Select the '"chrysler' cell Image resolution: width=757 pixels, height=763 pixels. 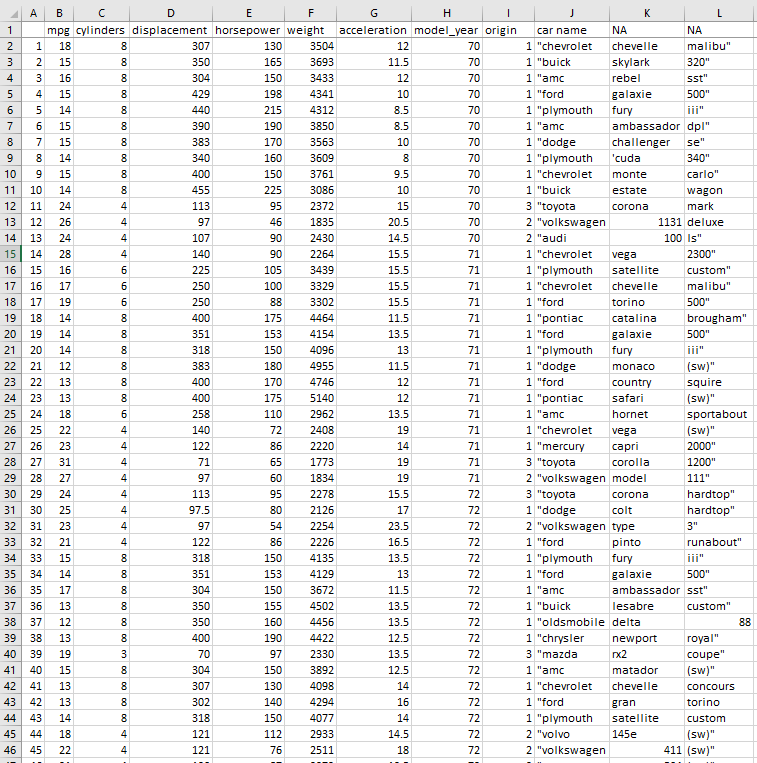572,638
